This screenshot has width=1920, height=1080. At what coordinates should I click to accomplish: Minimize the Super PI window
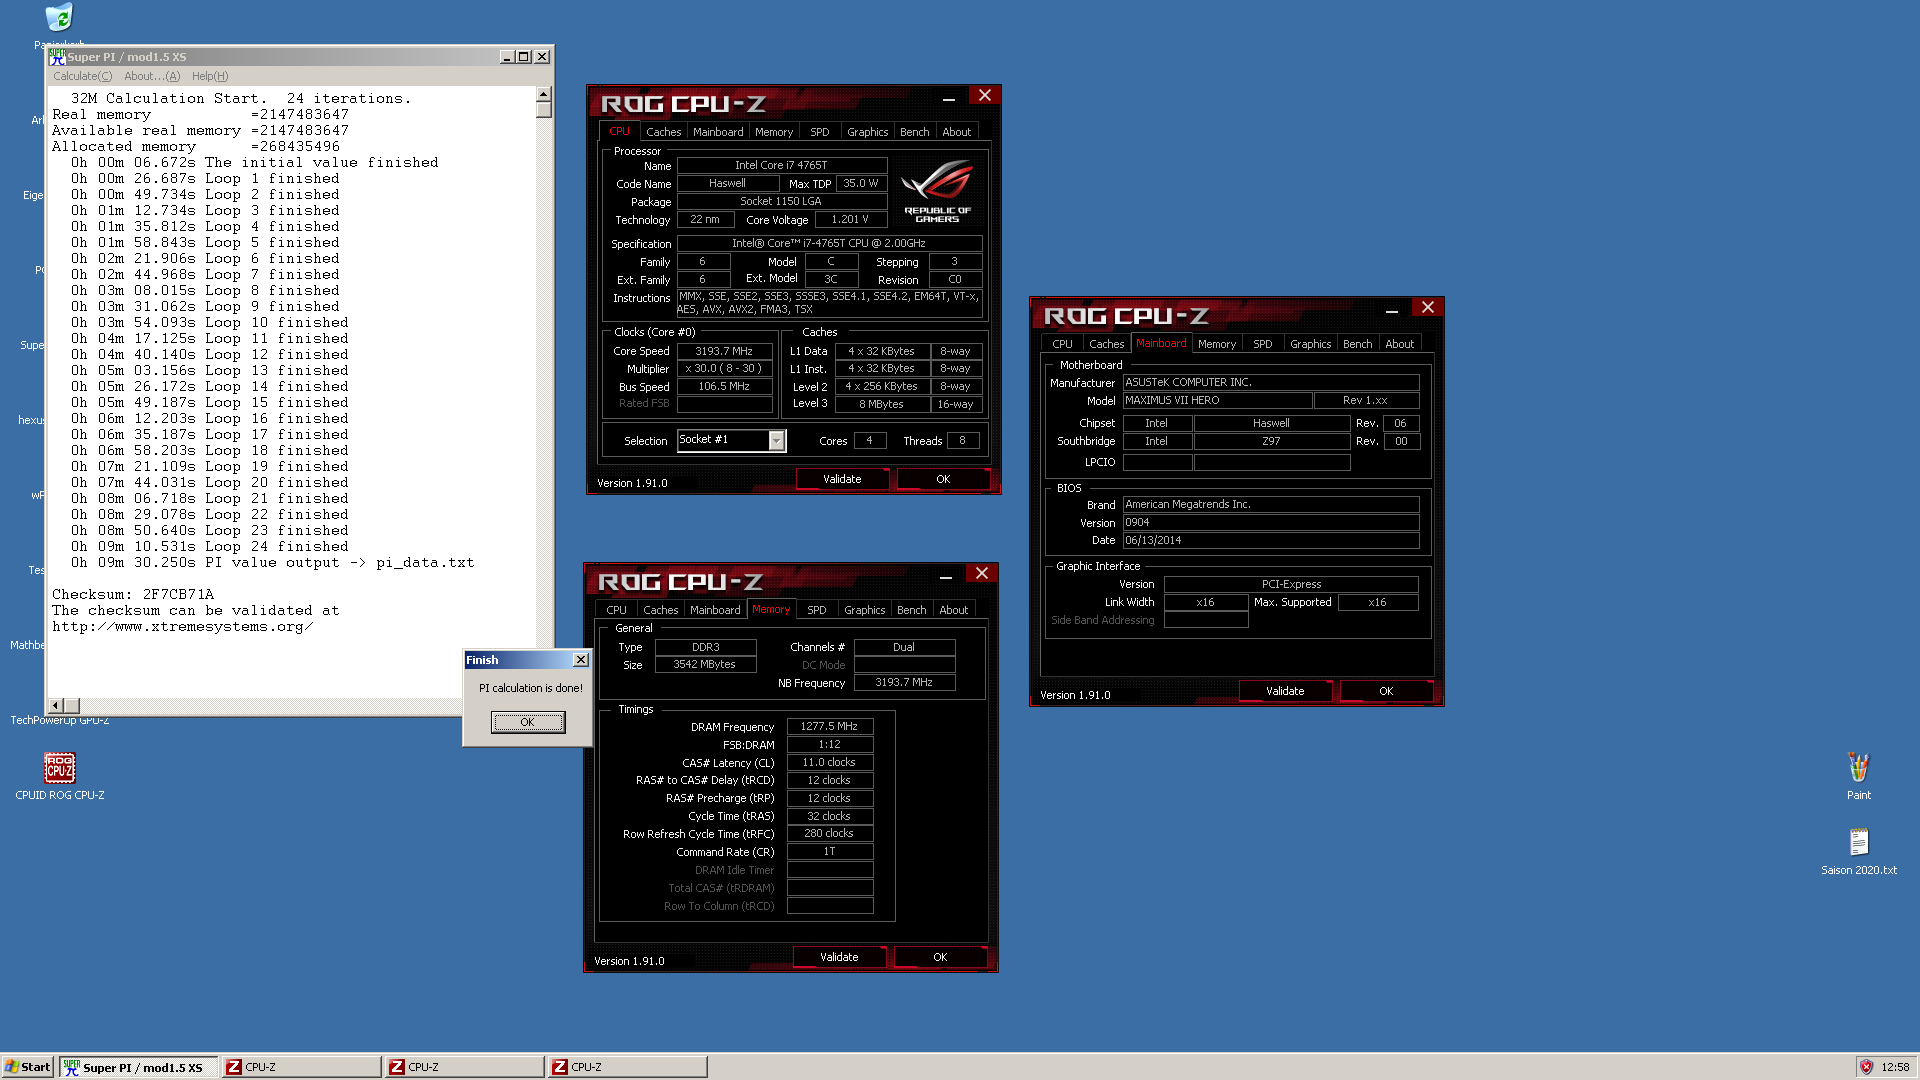tap(507, 57)
